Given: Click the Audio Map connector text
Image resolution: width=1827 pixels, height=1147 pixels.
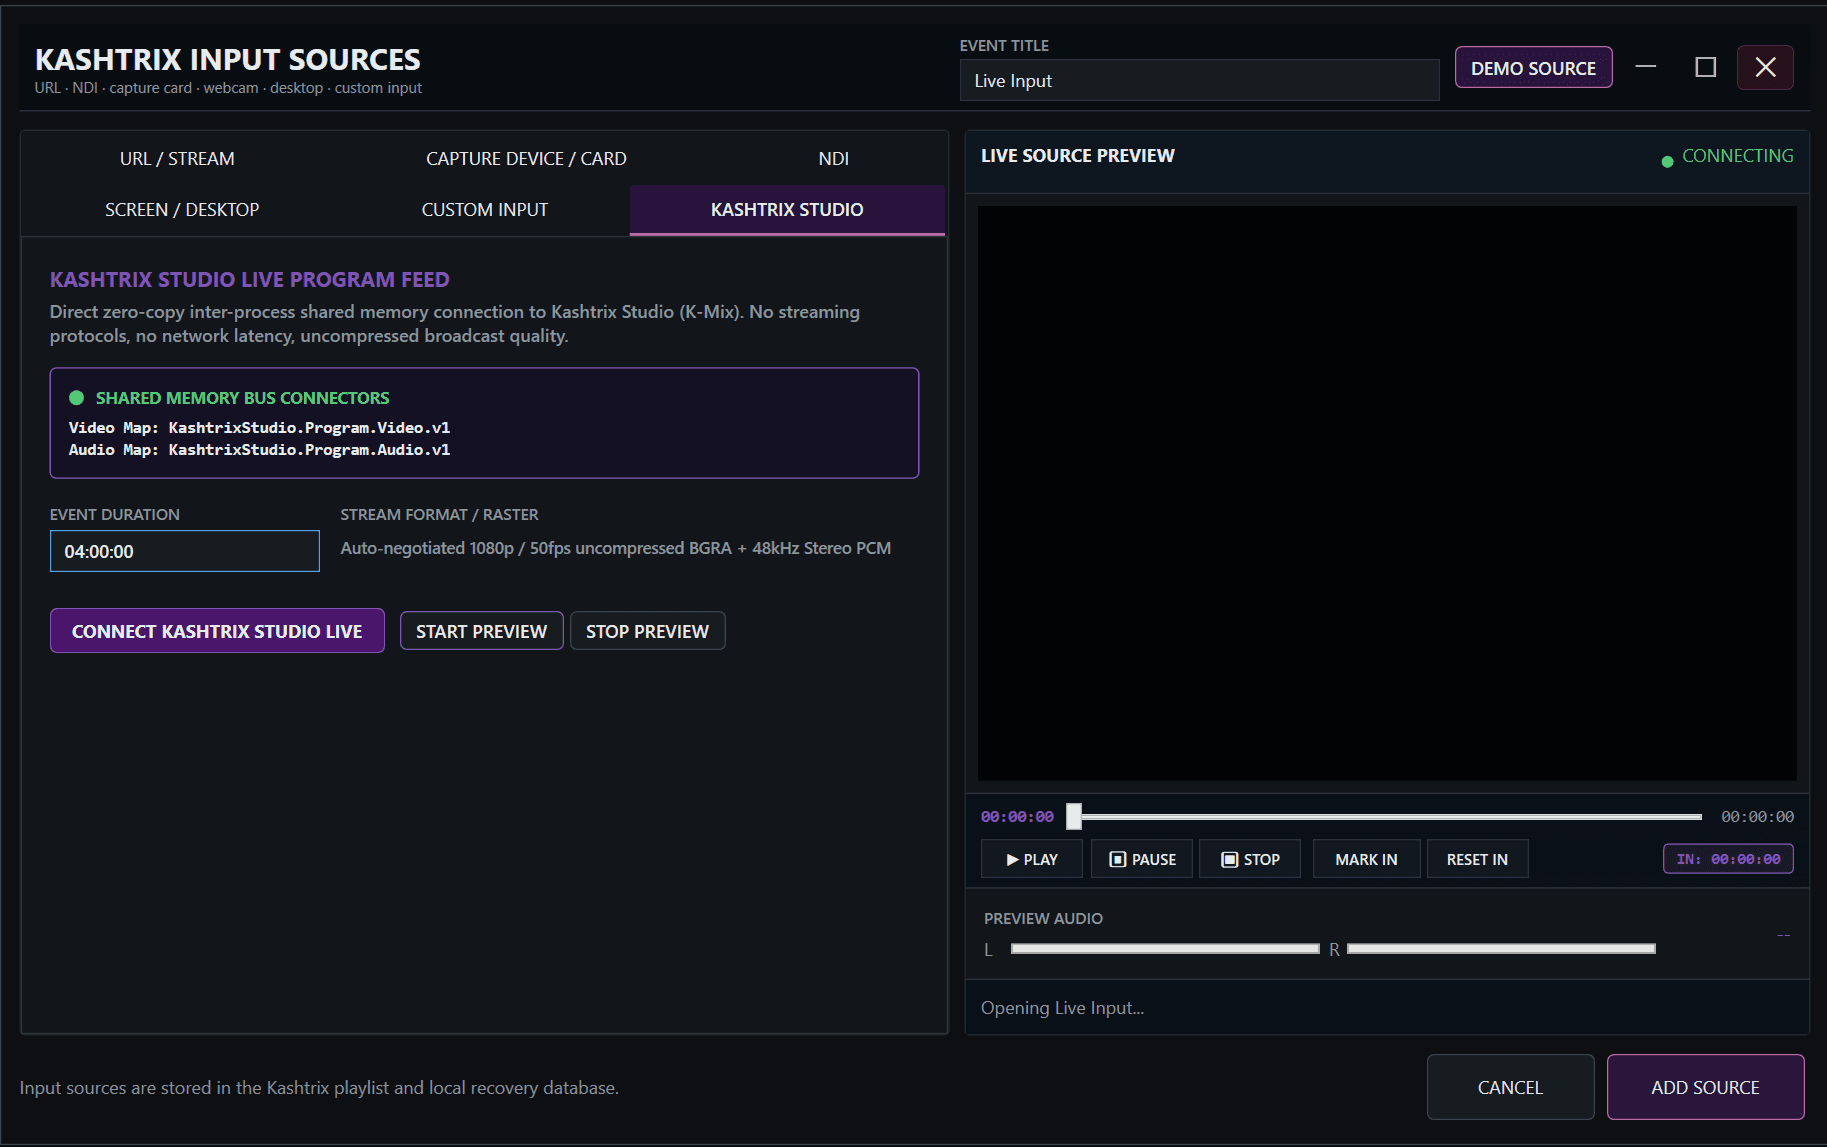Looking at the screenshot, I should 259,450.
